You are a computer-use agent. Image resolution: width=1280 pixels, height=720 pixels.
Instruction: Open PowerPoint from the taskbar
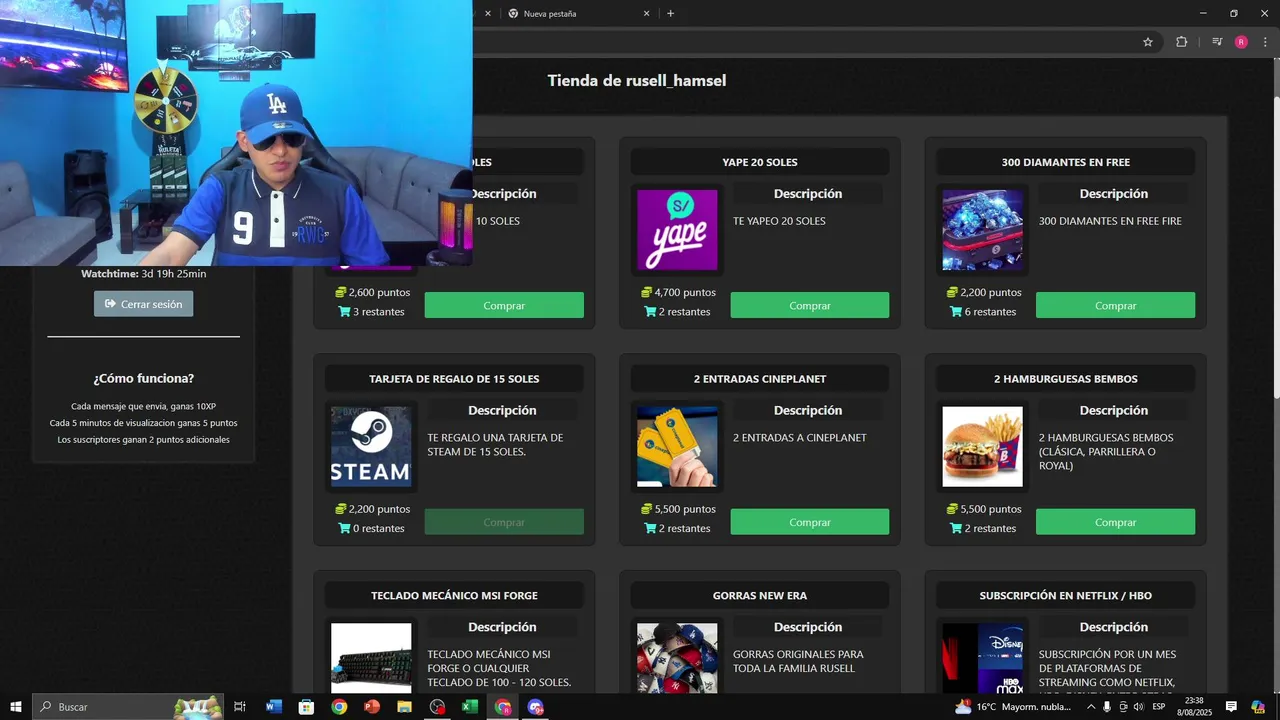(x=372, y=707)
